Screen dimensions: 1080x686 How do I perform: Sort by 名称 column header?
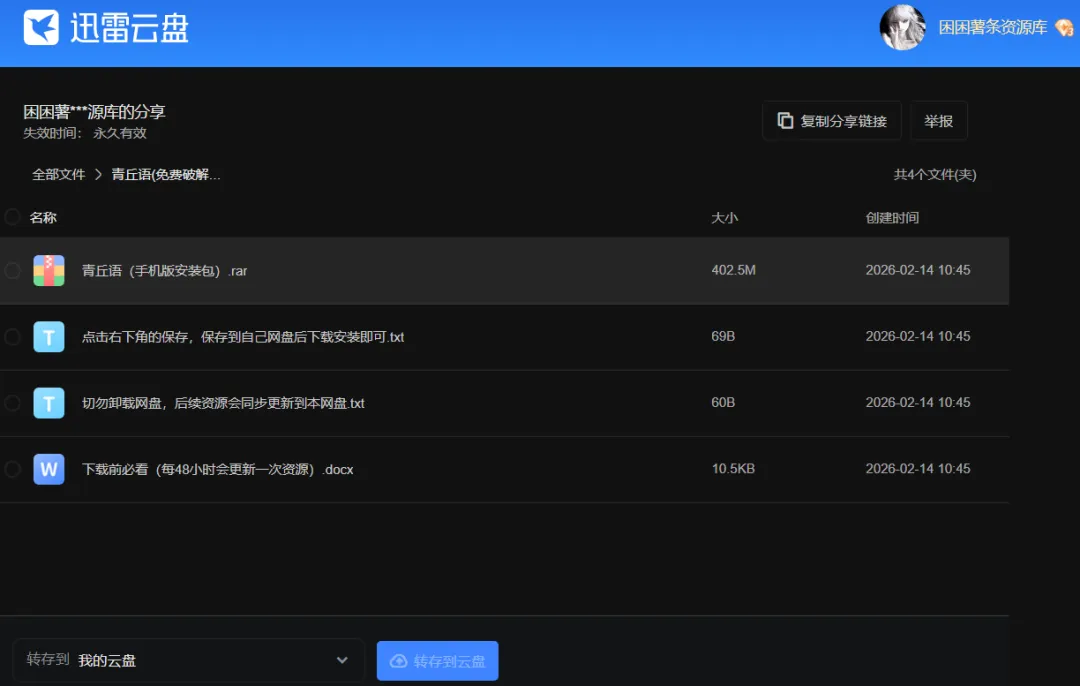click(x=43, y=218)
